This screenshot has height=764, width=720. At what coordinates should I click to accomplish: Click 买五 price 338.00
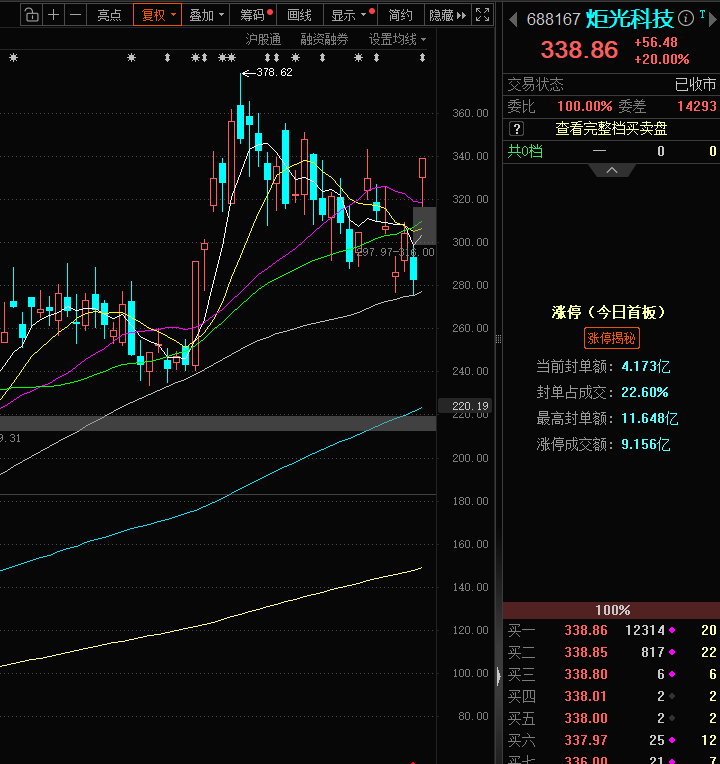pos(586,718)
